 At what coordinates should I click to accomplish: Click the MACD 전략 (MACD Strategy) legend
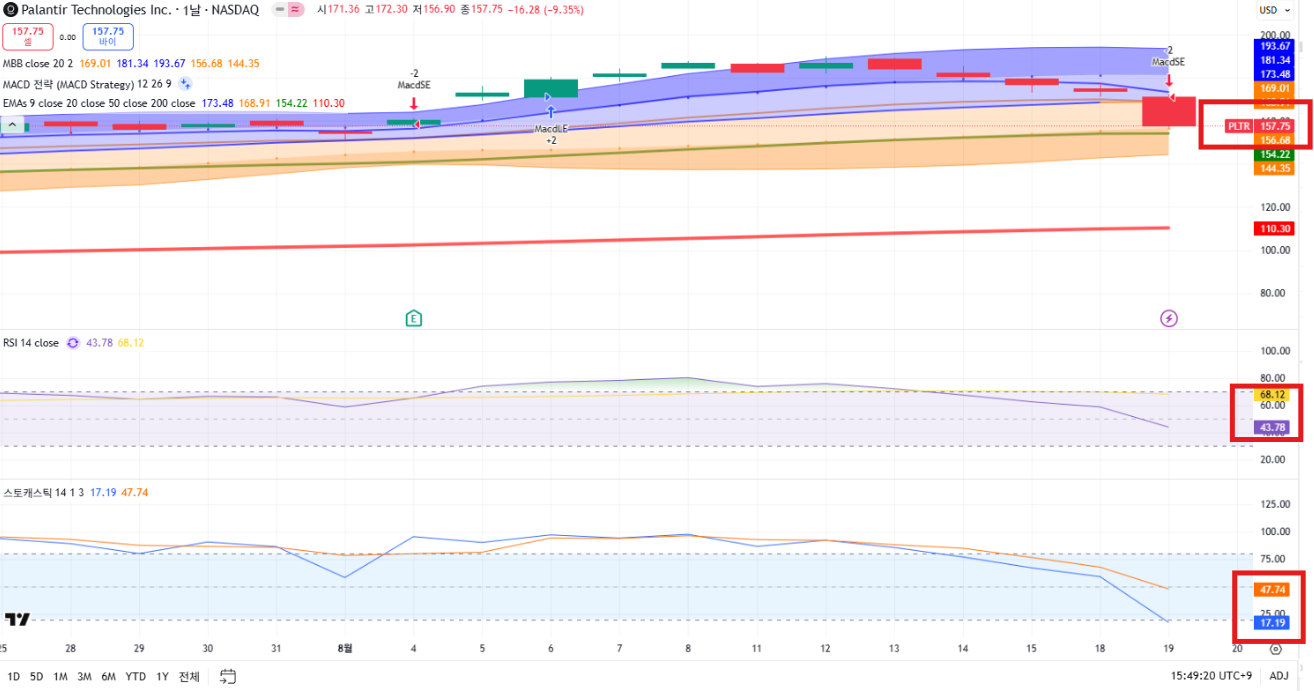click(87, 84)
